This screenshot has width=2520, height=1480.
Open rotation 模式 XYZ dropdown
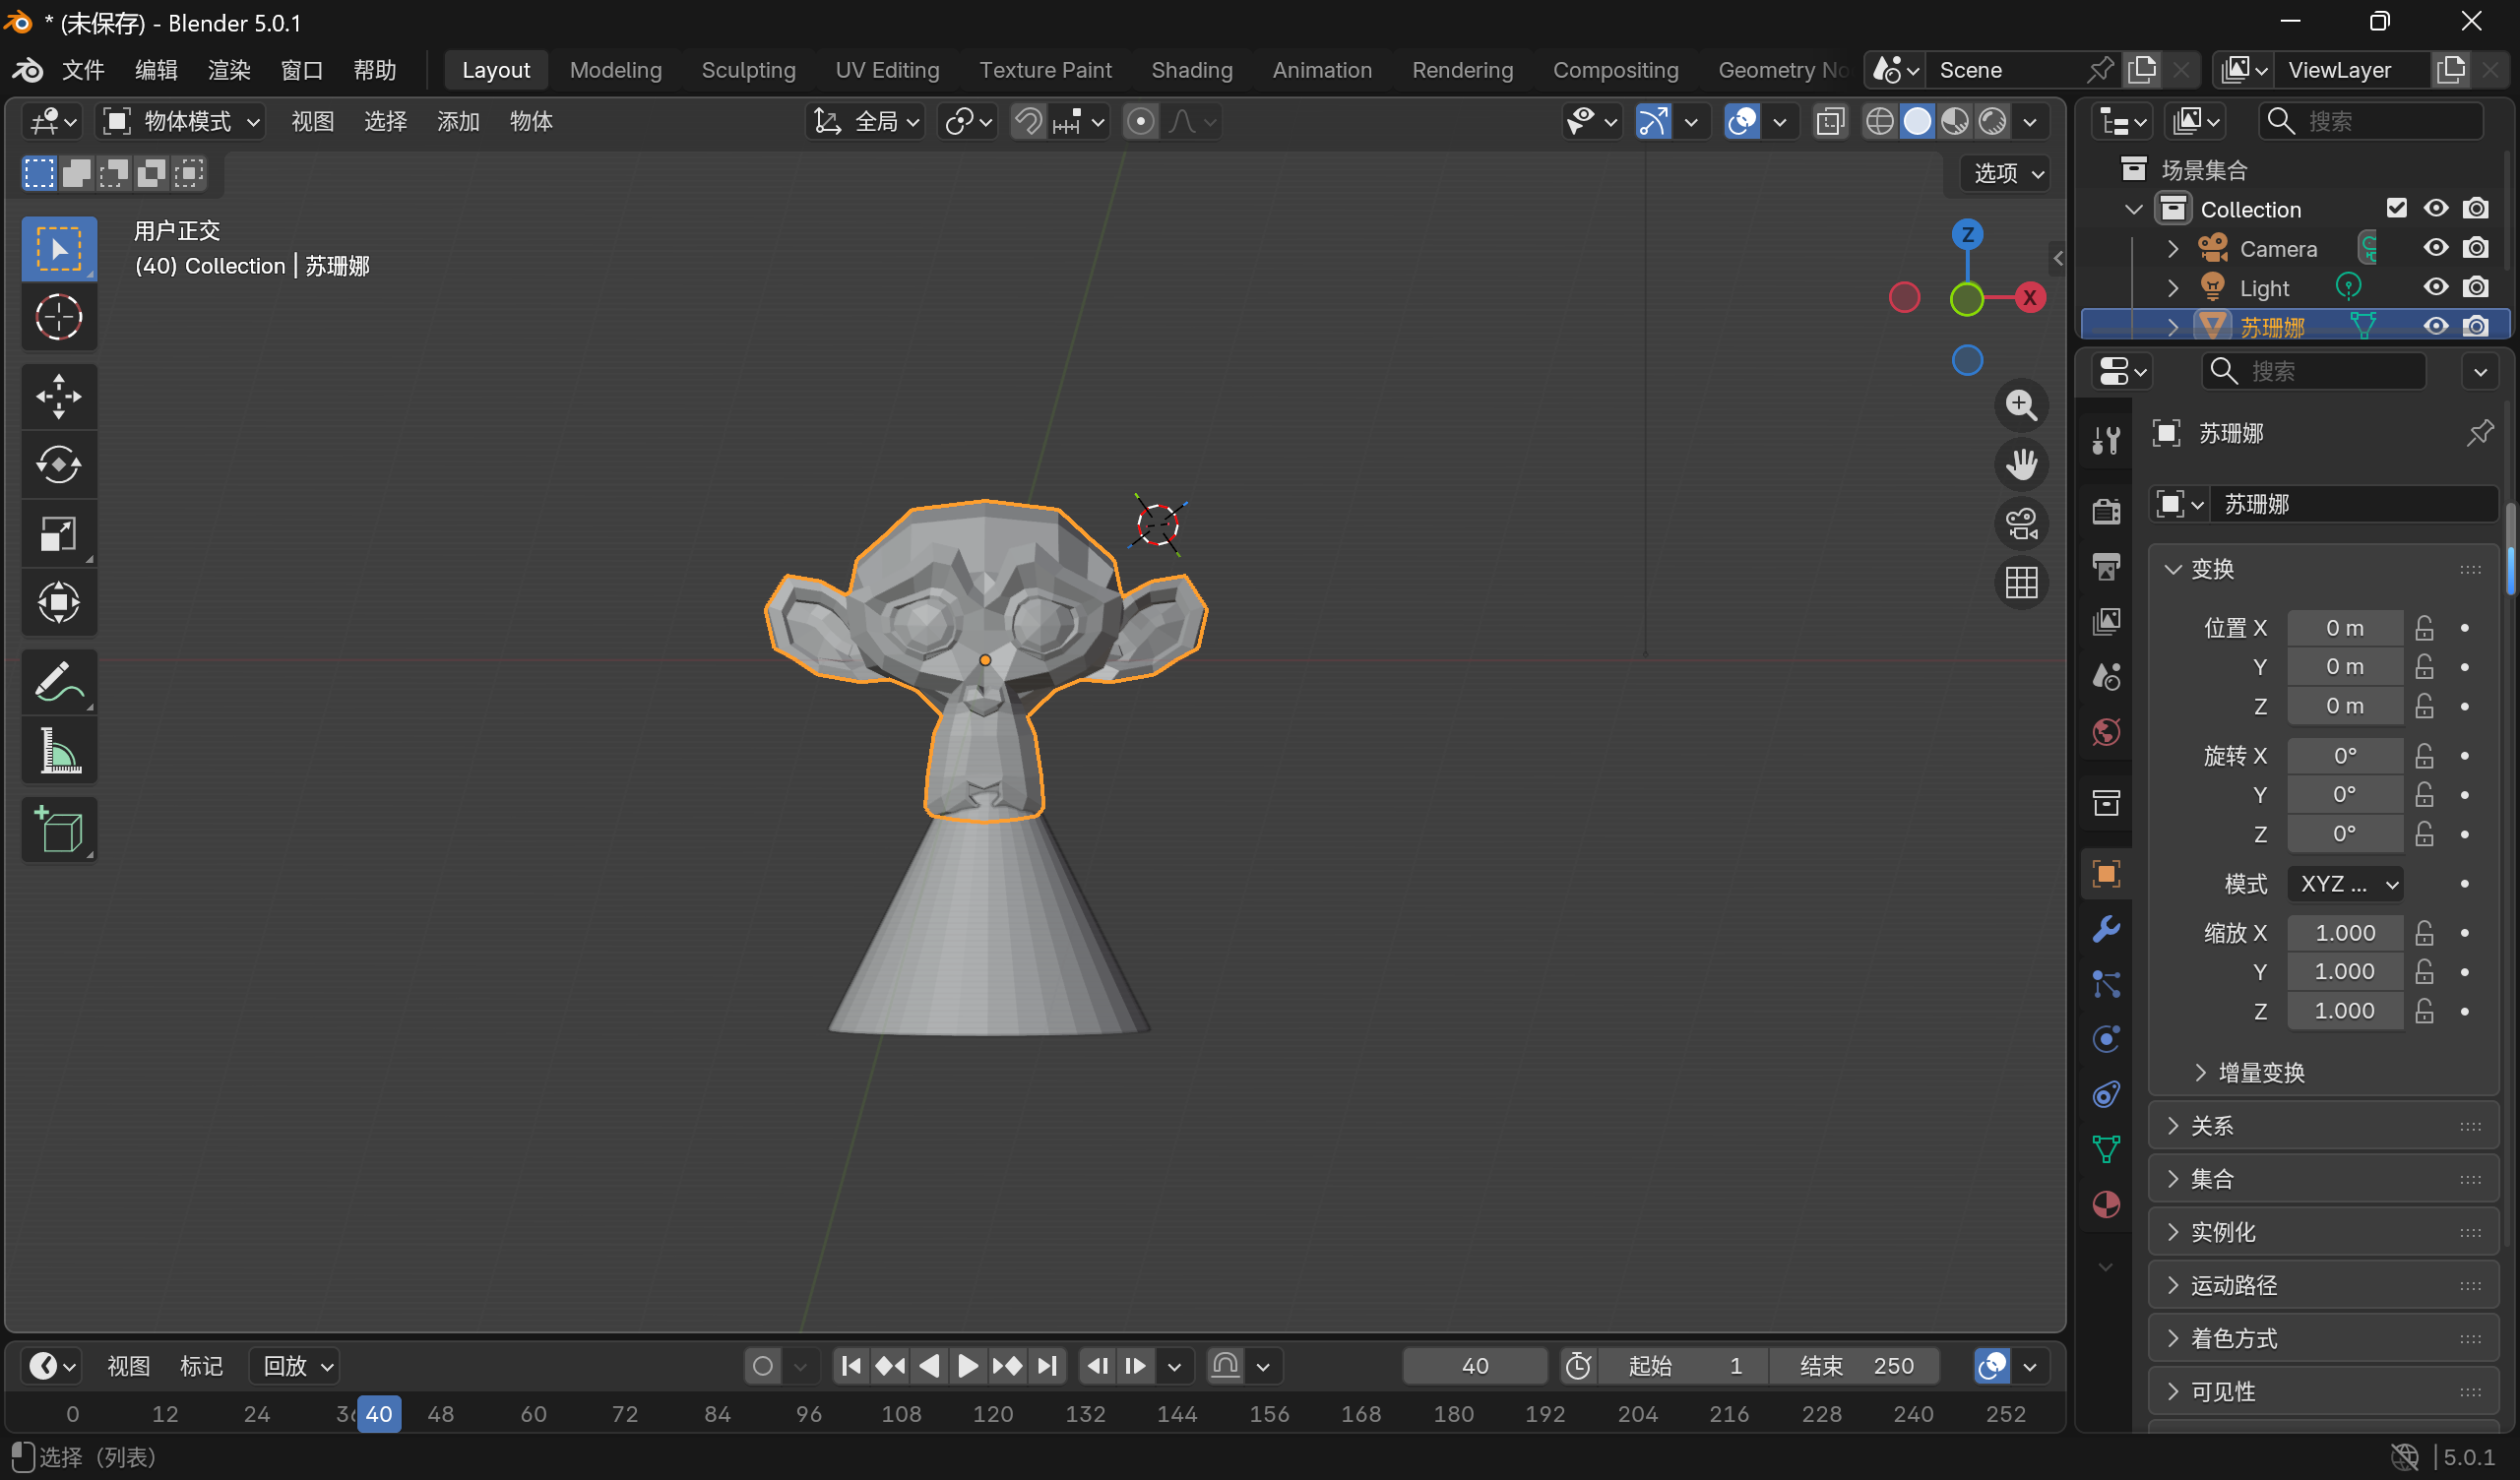(x=2345, y=884)
